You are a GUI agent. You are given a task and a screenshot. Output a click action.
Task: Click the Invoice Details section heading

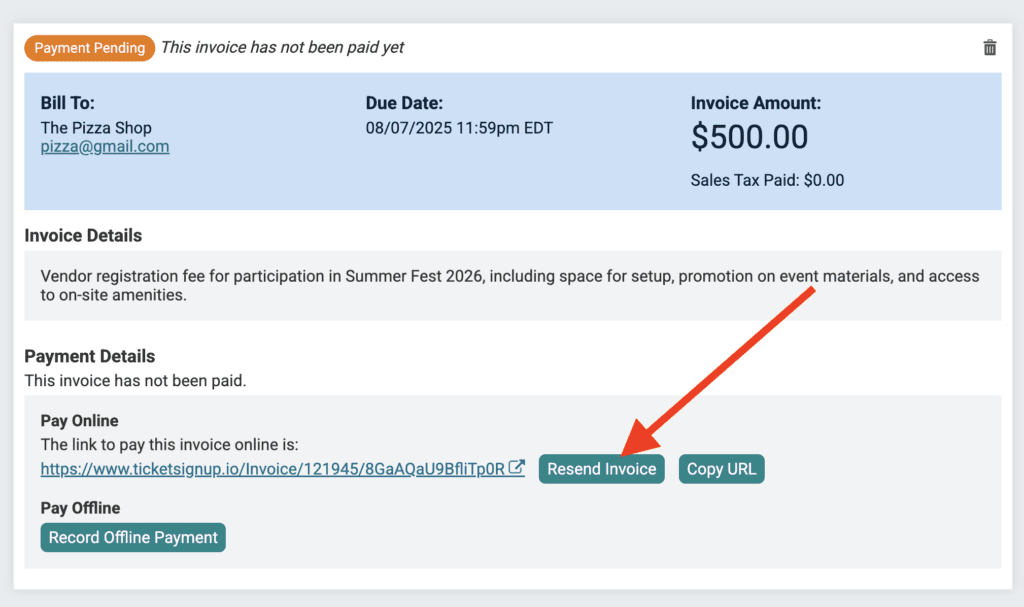click(83, 235)
